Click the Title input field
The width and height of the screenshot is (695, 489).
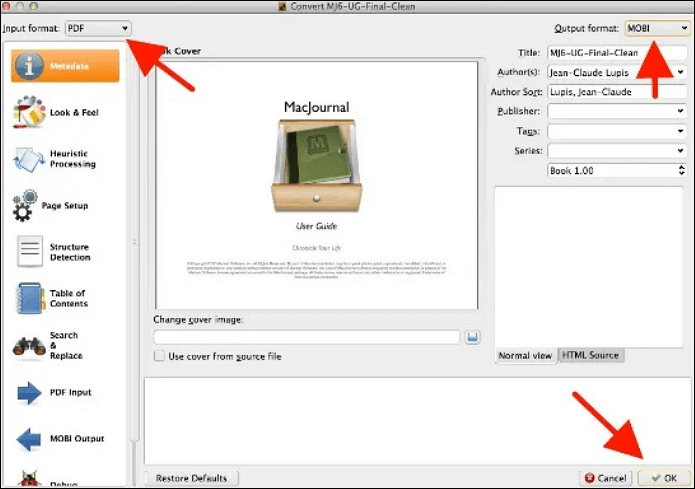point(617,53)
